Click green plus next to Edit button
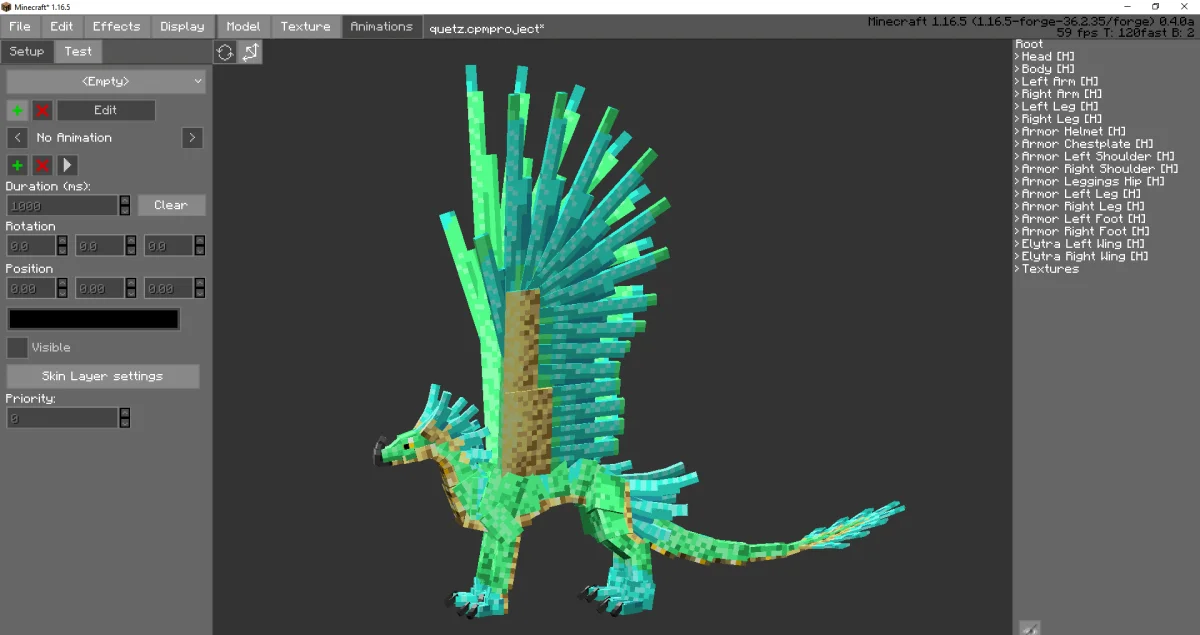 pos(18,110)
